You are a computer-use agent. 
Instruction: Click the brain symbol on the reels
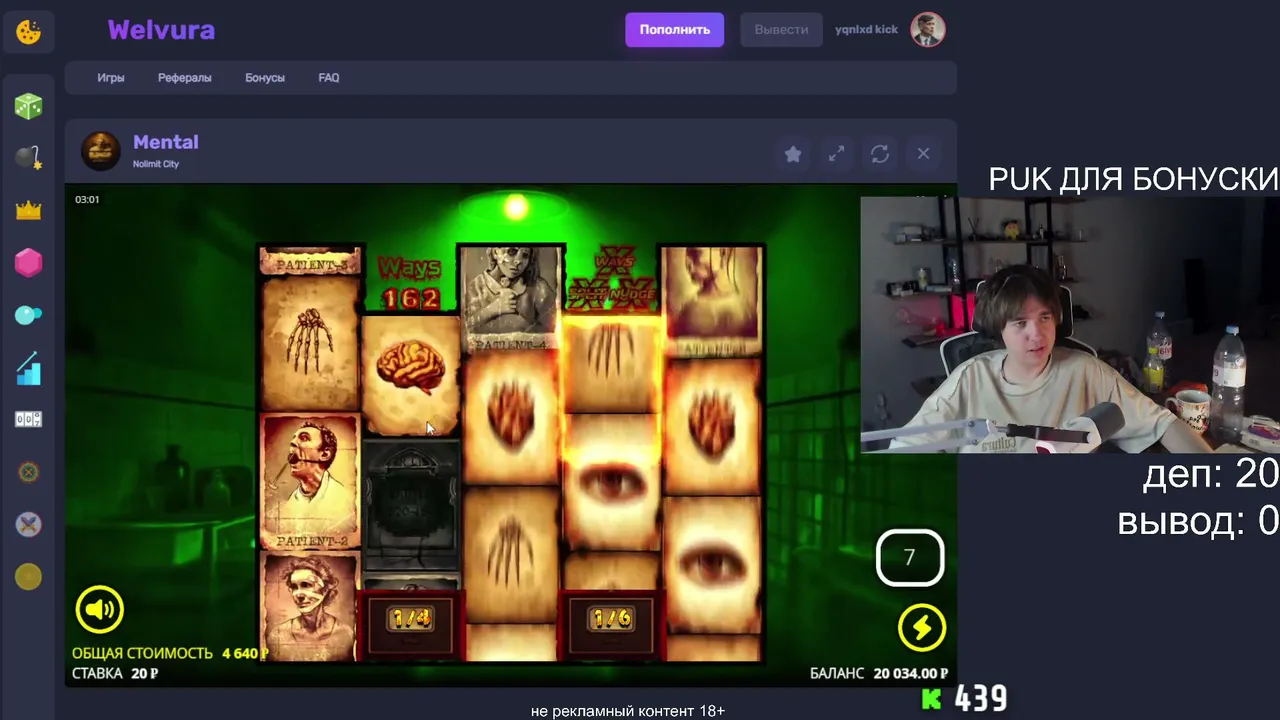coord(411,375)
